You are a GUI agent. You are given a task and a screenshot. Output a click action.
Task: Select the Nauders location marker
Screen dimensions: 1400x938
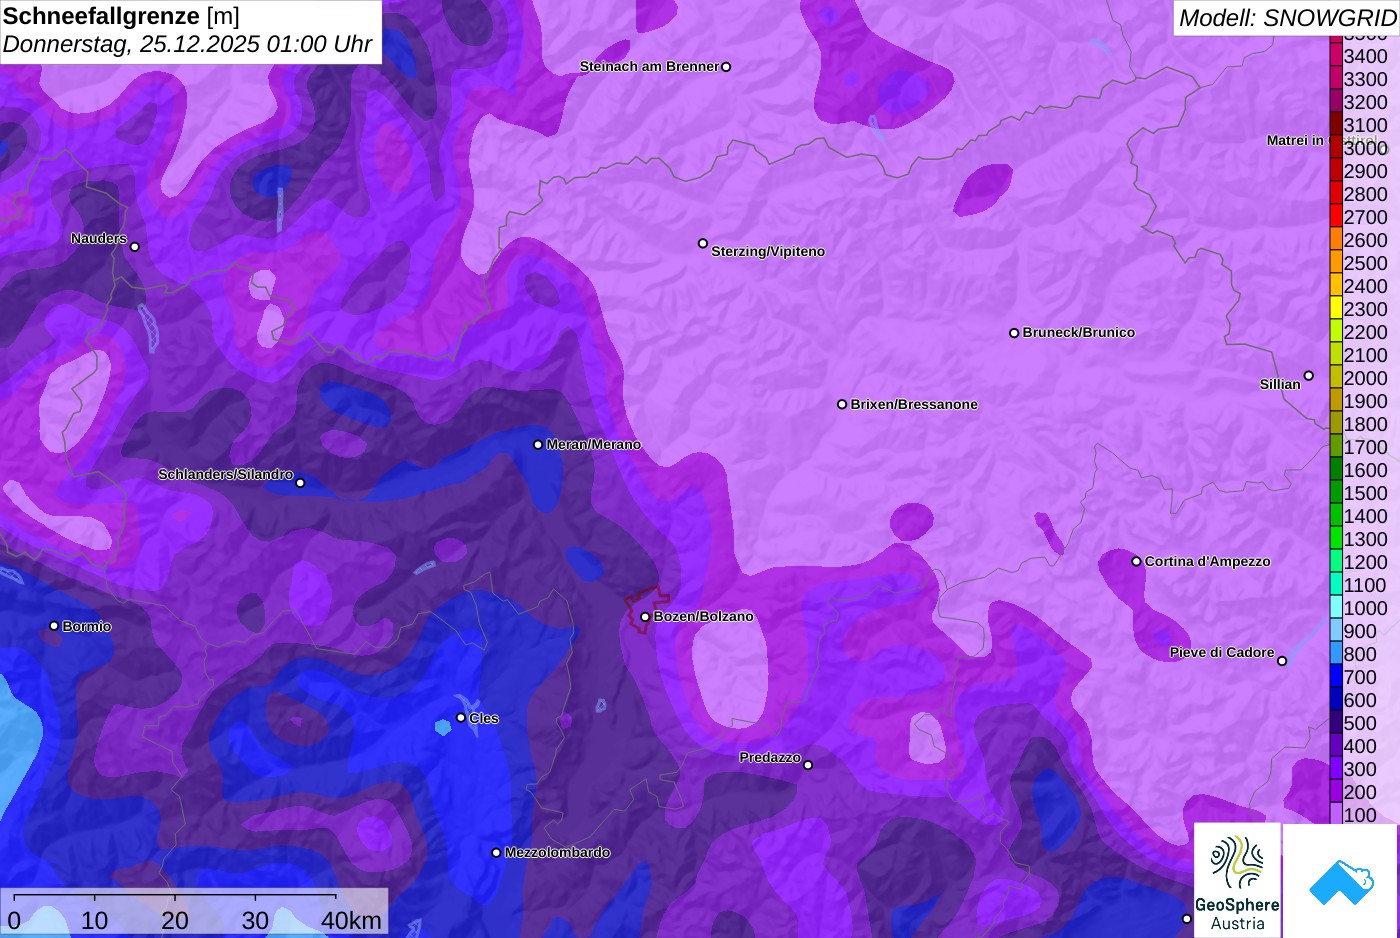click(135, 247)
